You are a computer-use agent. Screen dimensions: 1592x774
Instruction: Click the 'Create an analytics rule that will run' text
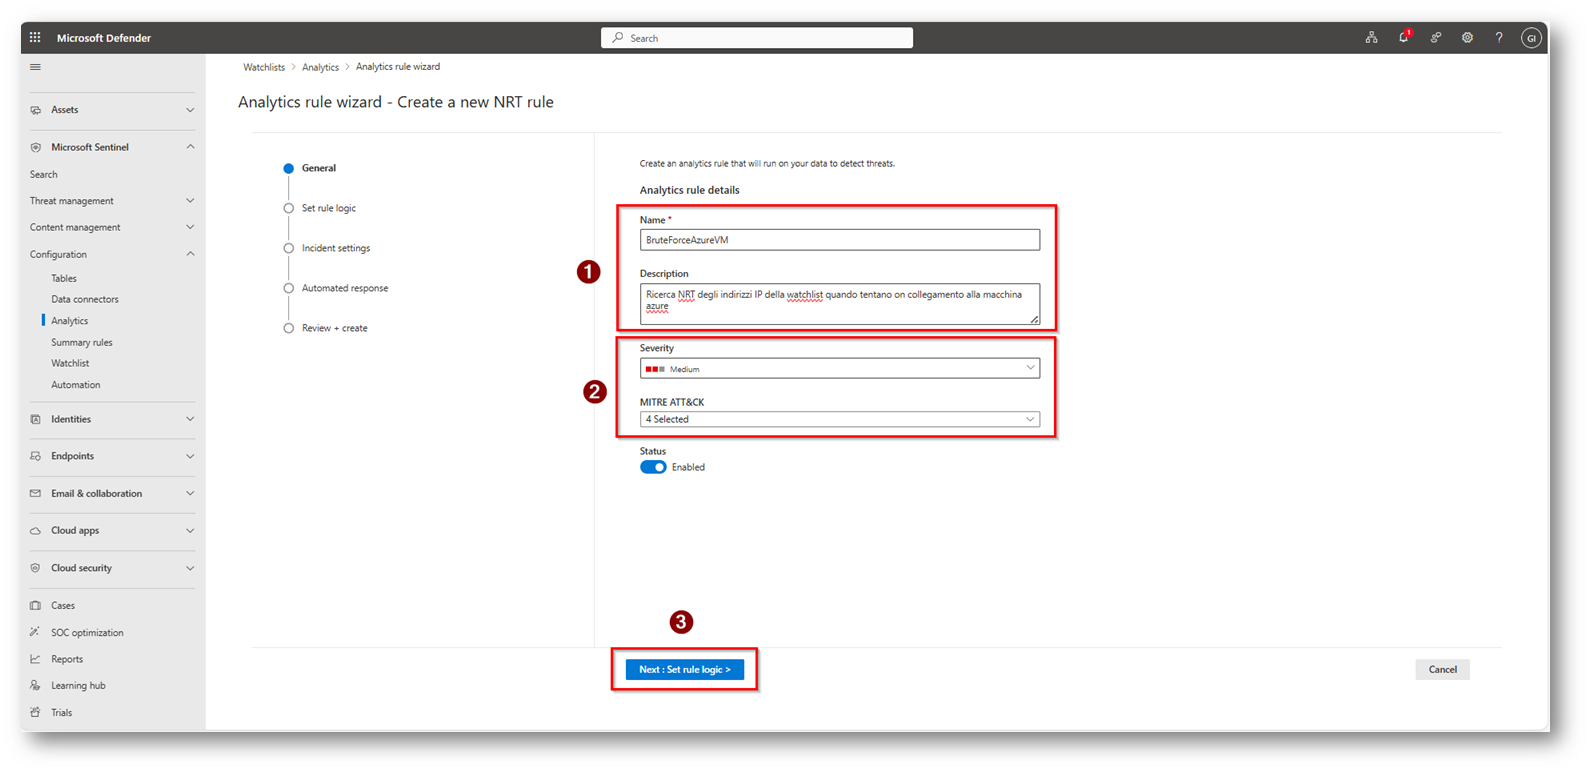768,163
